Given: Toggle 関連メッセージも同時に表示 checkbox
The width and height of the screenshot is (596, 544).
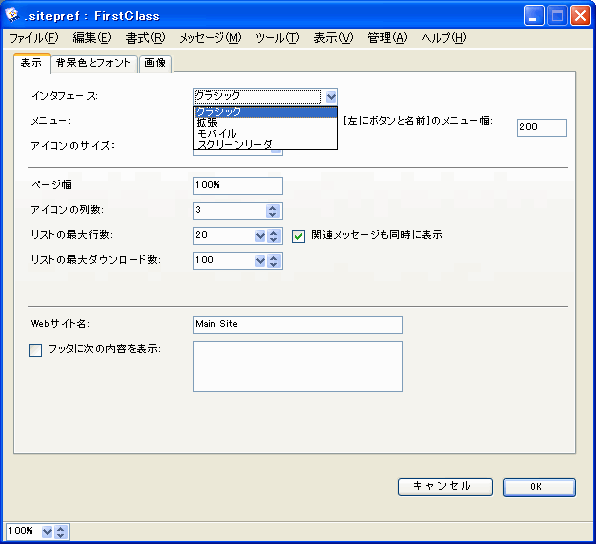Looking at the screenshot, I should coord(298,236).
